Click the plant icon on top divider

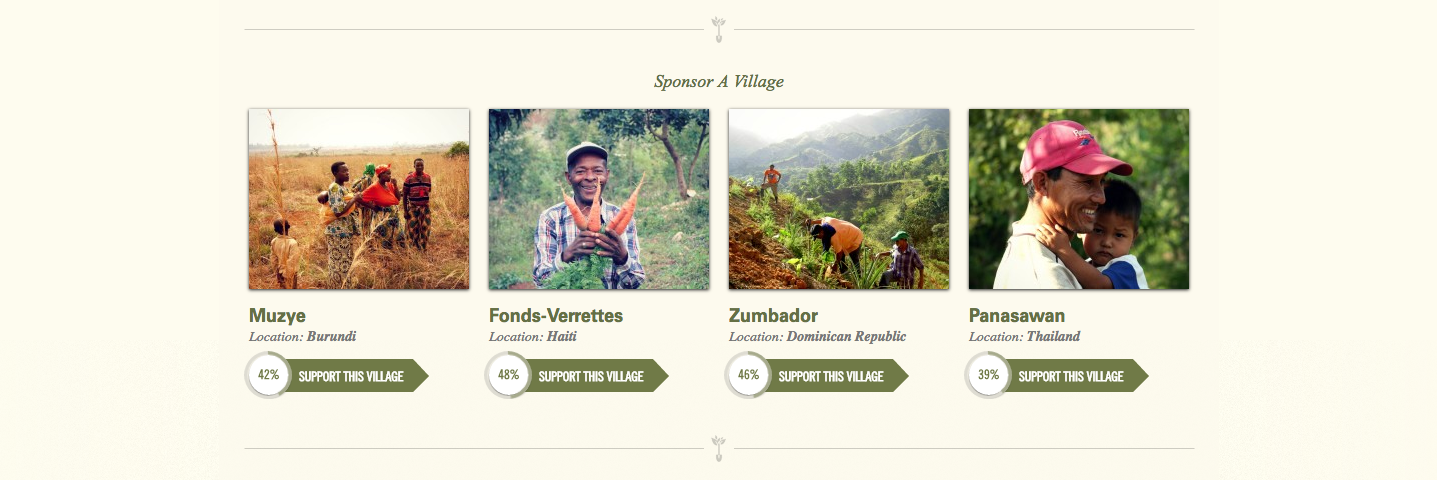click(x=718, y=29)
